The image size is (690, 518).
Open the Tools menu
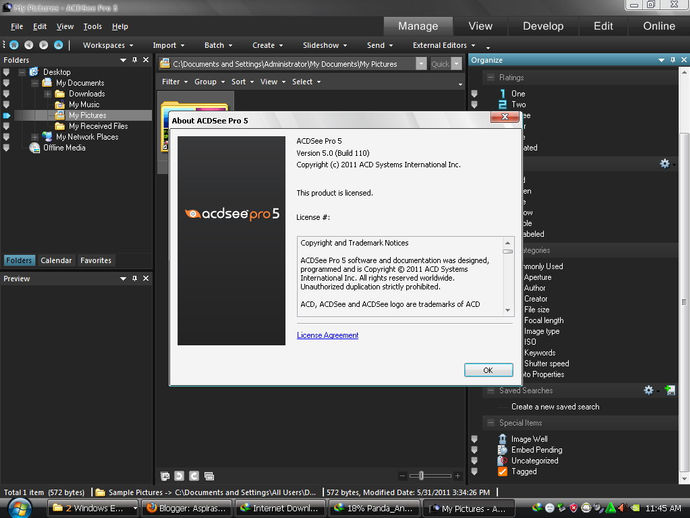click(x=92, y=26)
